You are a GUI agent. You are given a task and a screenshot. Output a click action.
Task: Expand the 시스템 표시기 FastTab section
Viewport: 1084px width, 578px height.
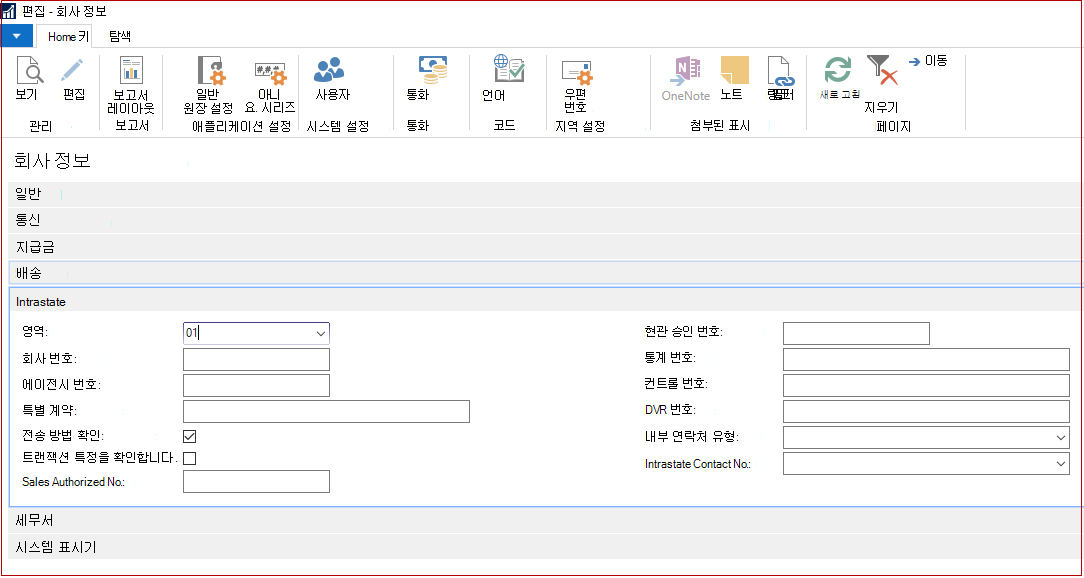pyautogui.click(x=546, y=547)
